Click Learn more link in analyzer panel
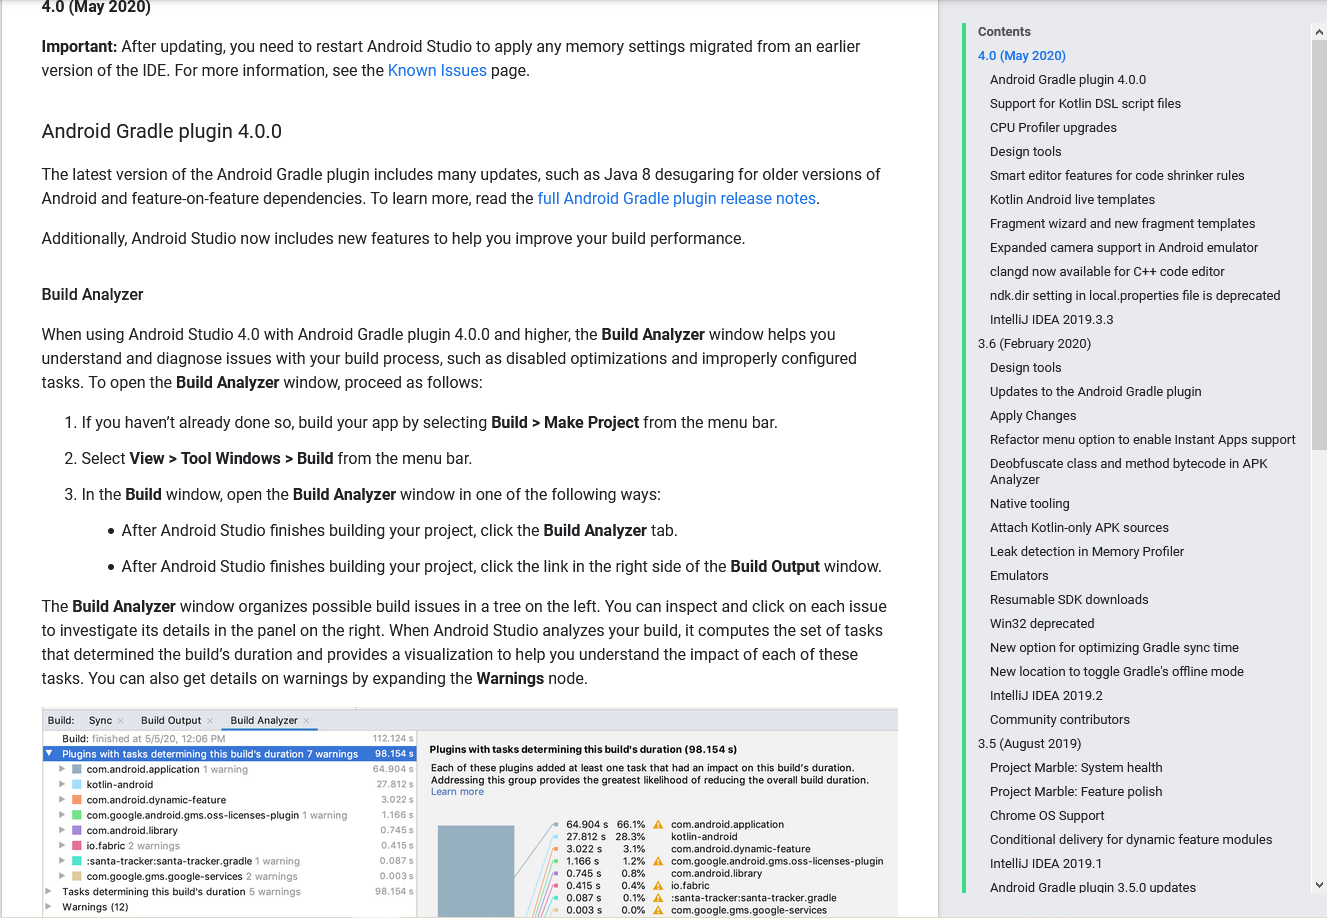Image resolution: width=1327 pixels, height=918 pixels. pyautogui.click(x=457, y=792)
